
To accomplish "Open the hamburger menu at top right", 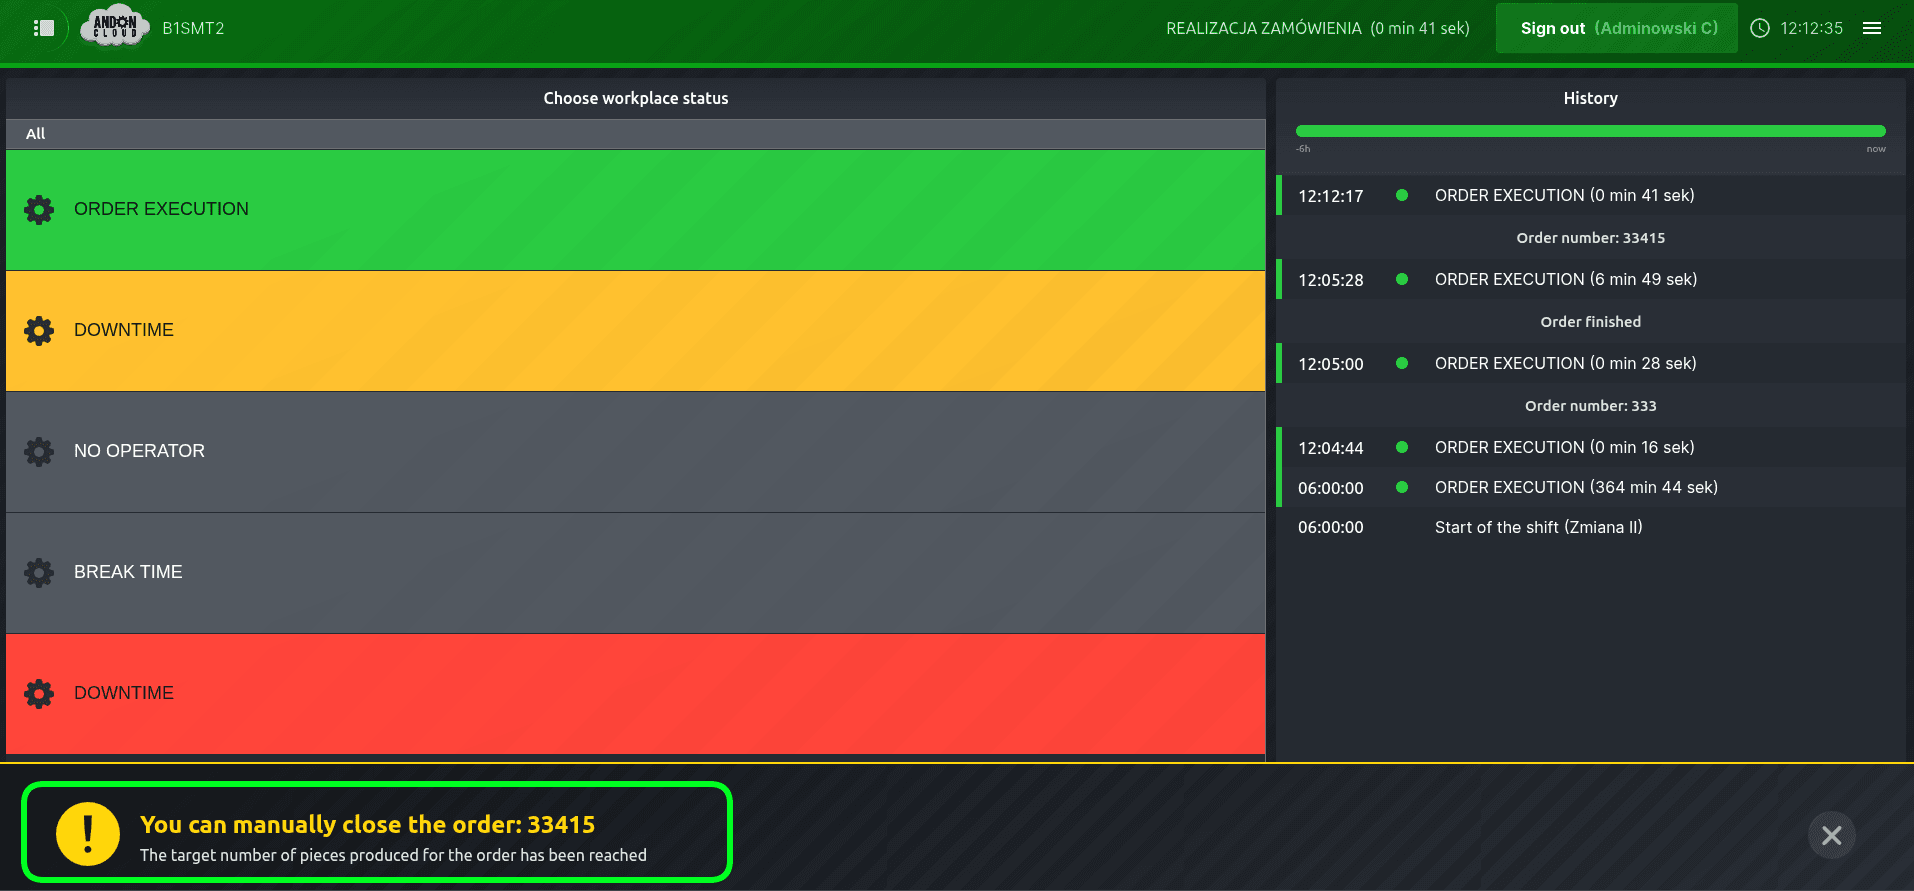I will [1872, 28].
